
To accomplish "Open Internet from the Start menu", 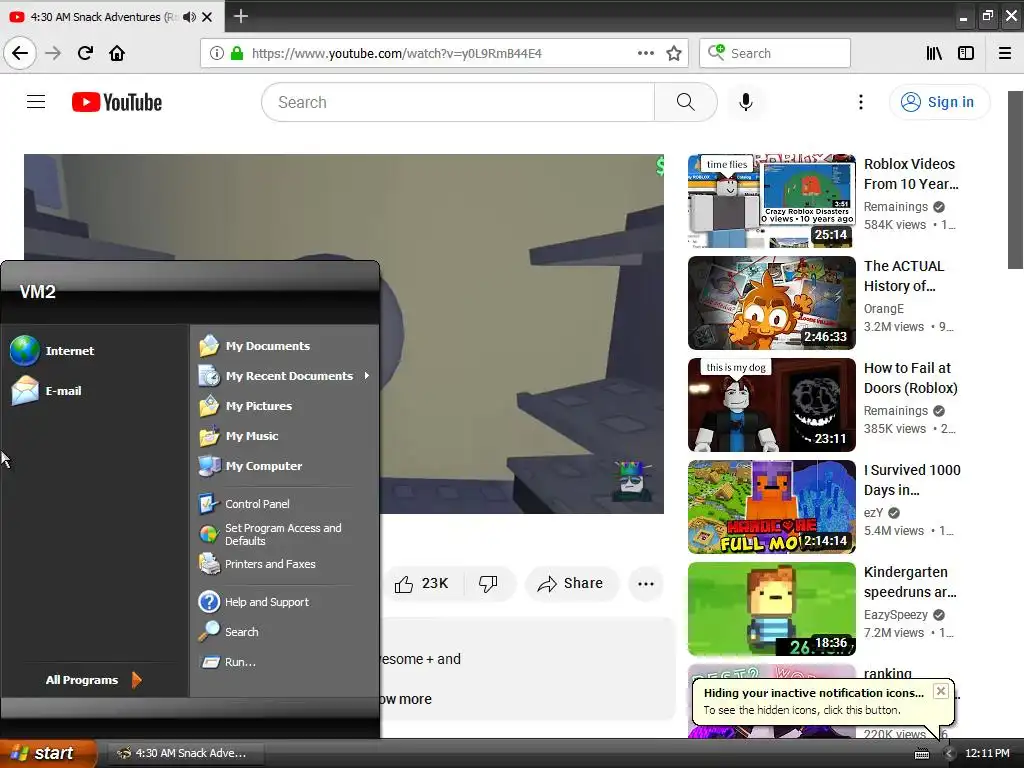I will pyautogui.click(x=52, y=351).
